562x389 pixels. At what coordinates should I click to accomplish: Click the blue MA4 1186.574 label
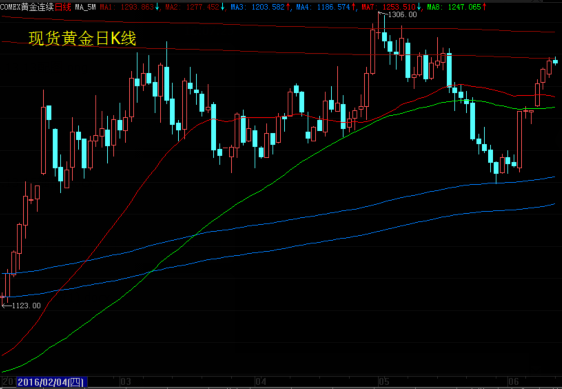[323, 7]
